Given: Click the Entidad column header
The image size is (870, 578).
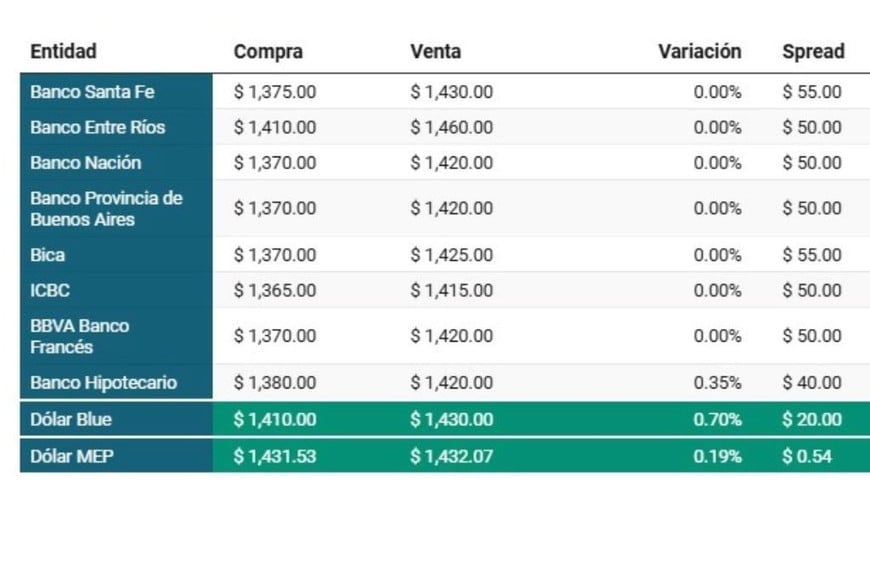Looking at the screenshot, I should (63, 52).
